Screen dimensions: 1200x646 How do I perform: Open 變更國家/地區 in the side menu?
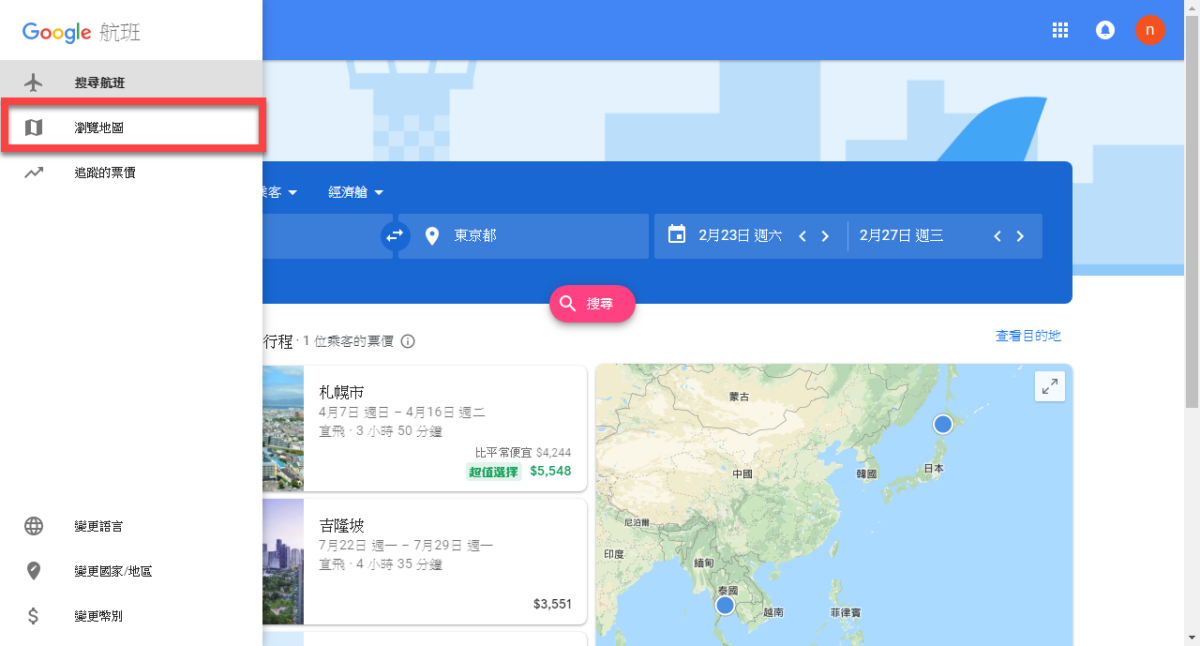click(x=131, y=571)
